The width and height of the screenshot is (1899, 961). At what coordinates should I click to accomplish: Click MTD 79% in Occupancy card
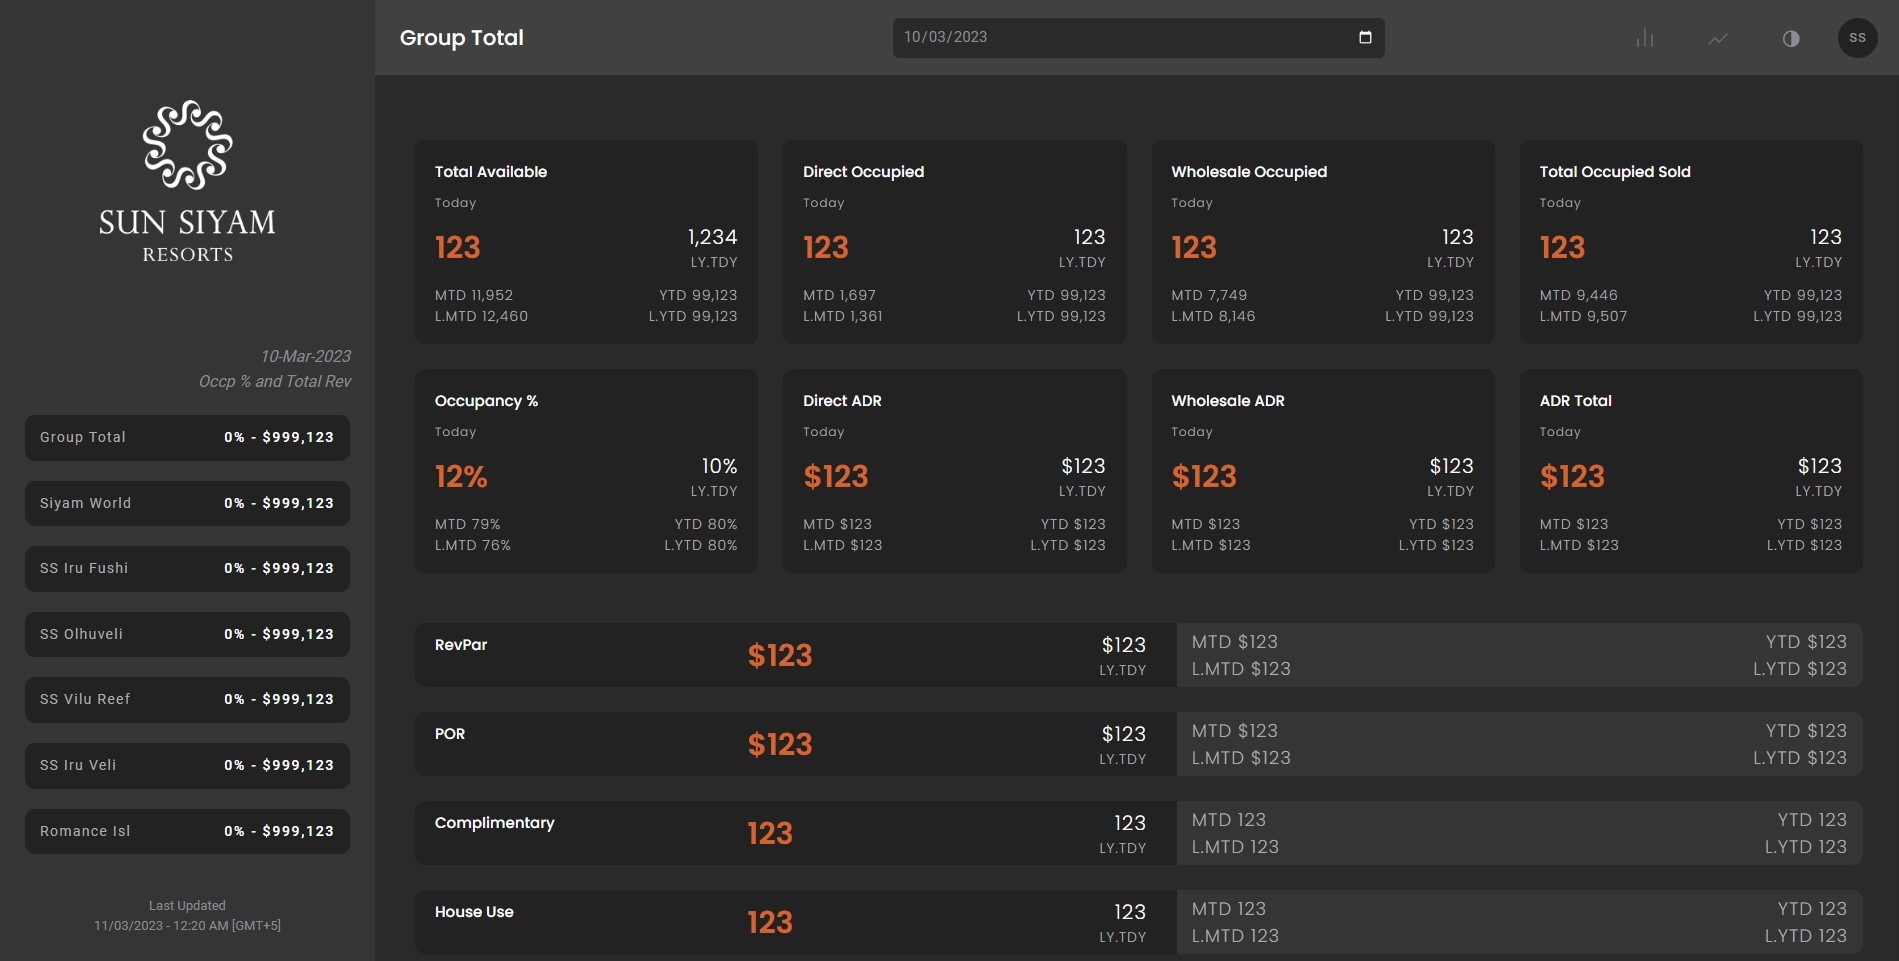(467, 525)
